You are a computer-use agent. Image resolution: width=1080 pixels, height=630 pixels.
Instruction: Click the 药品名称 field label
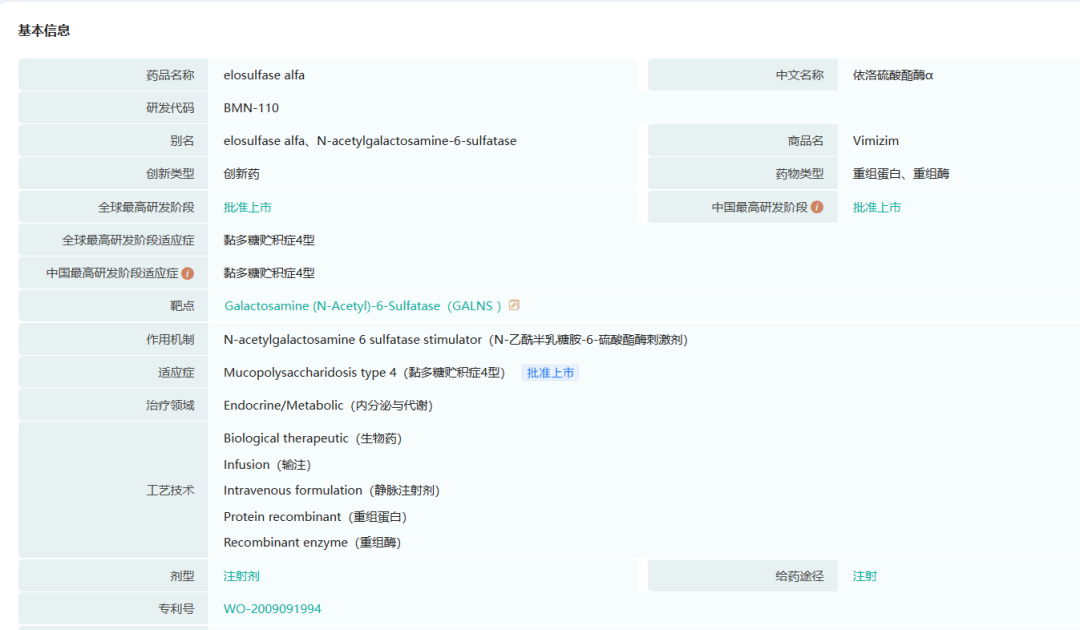click(170, 75)
